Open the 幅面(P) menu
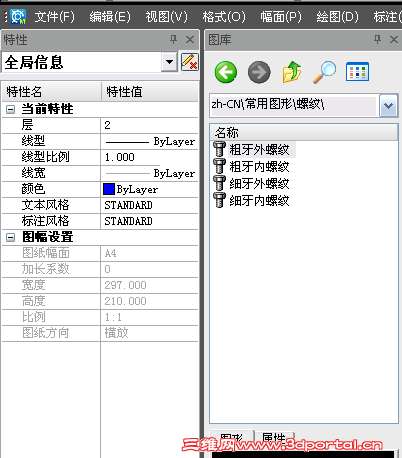 pos(281,16)
